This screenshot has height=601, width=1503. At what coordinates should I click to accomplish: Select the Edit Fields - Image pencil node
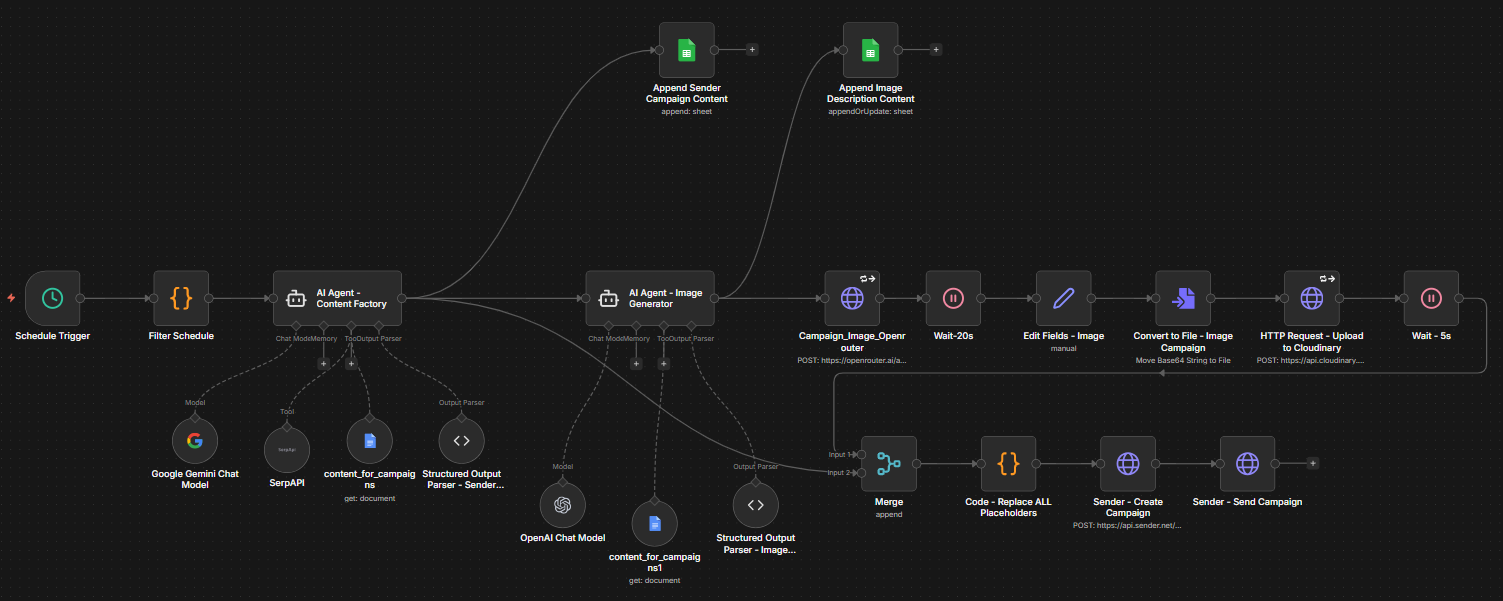click(x=1064, y=298)
